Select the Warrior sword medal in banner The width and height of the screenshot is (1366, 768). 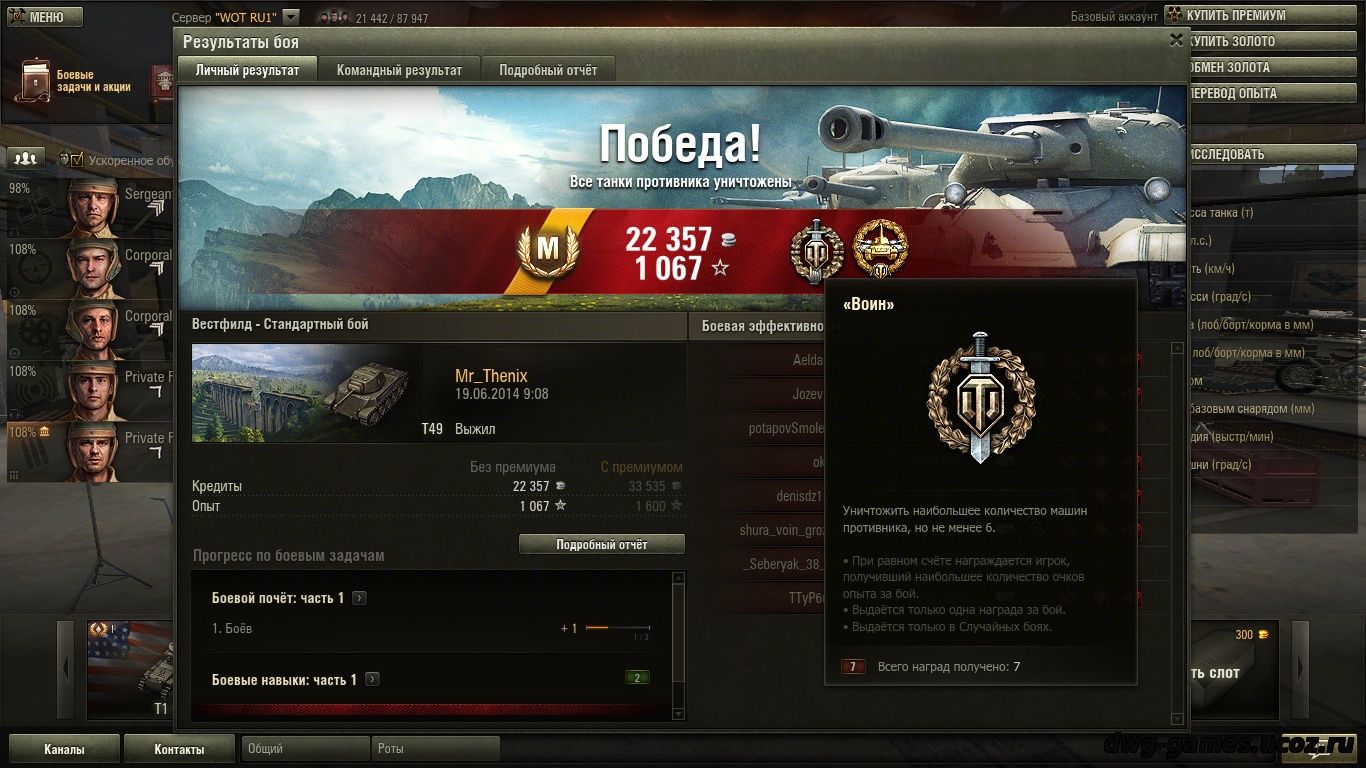[817, 252]
